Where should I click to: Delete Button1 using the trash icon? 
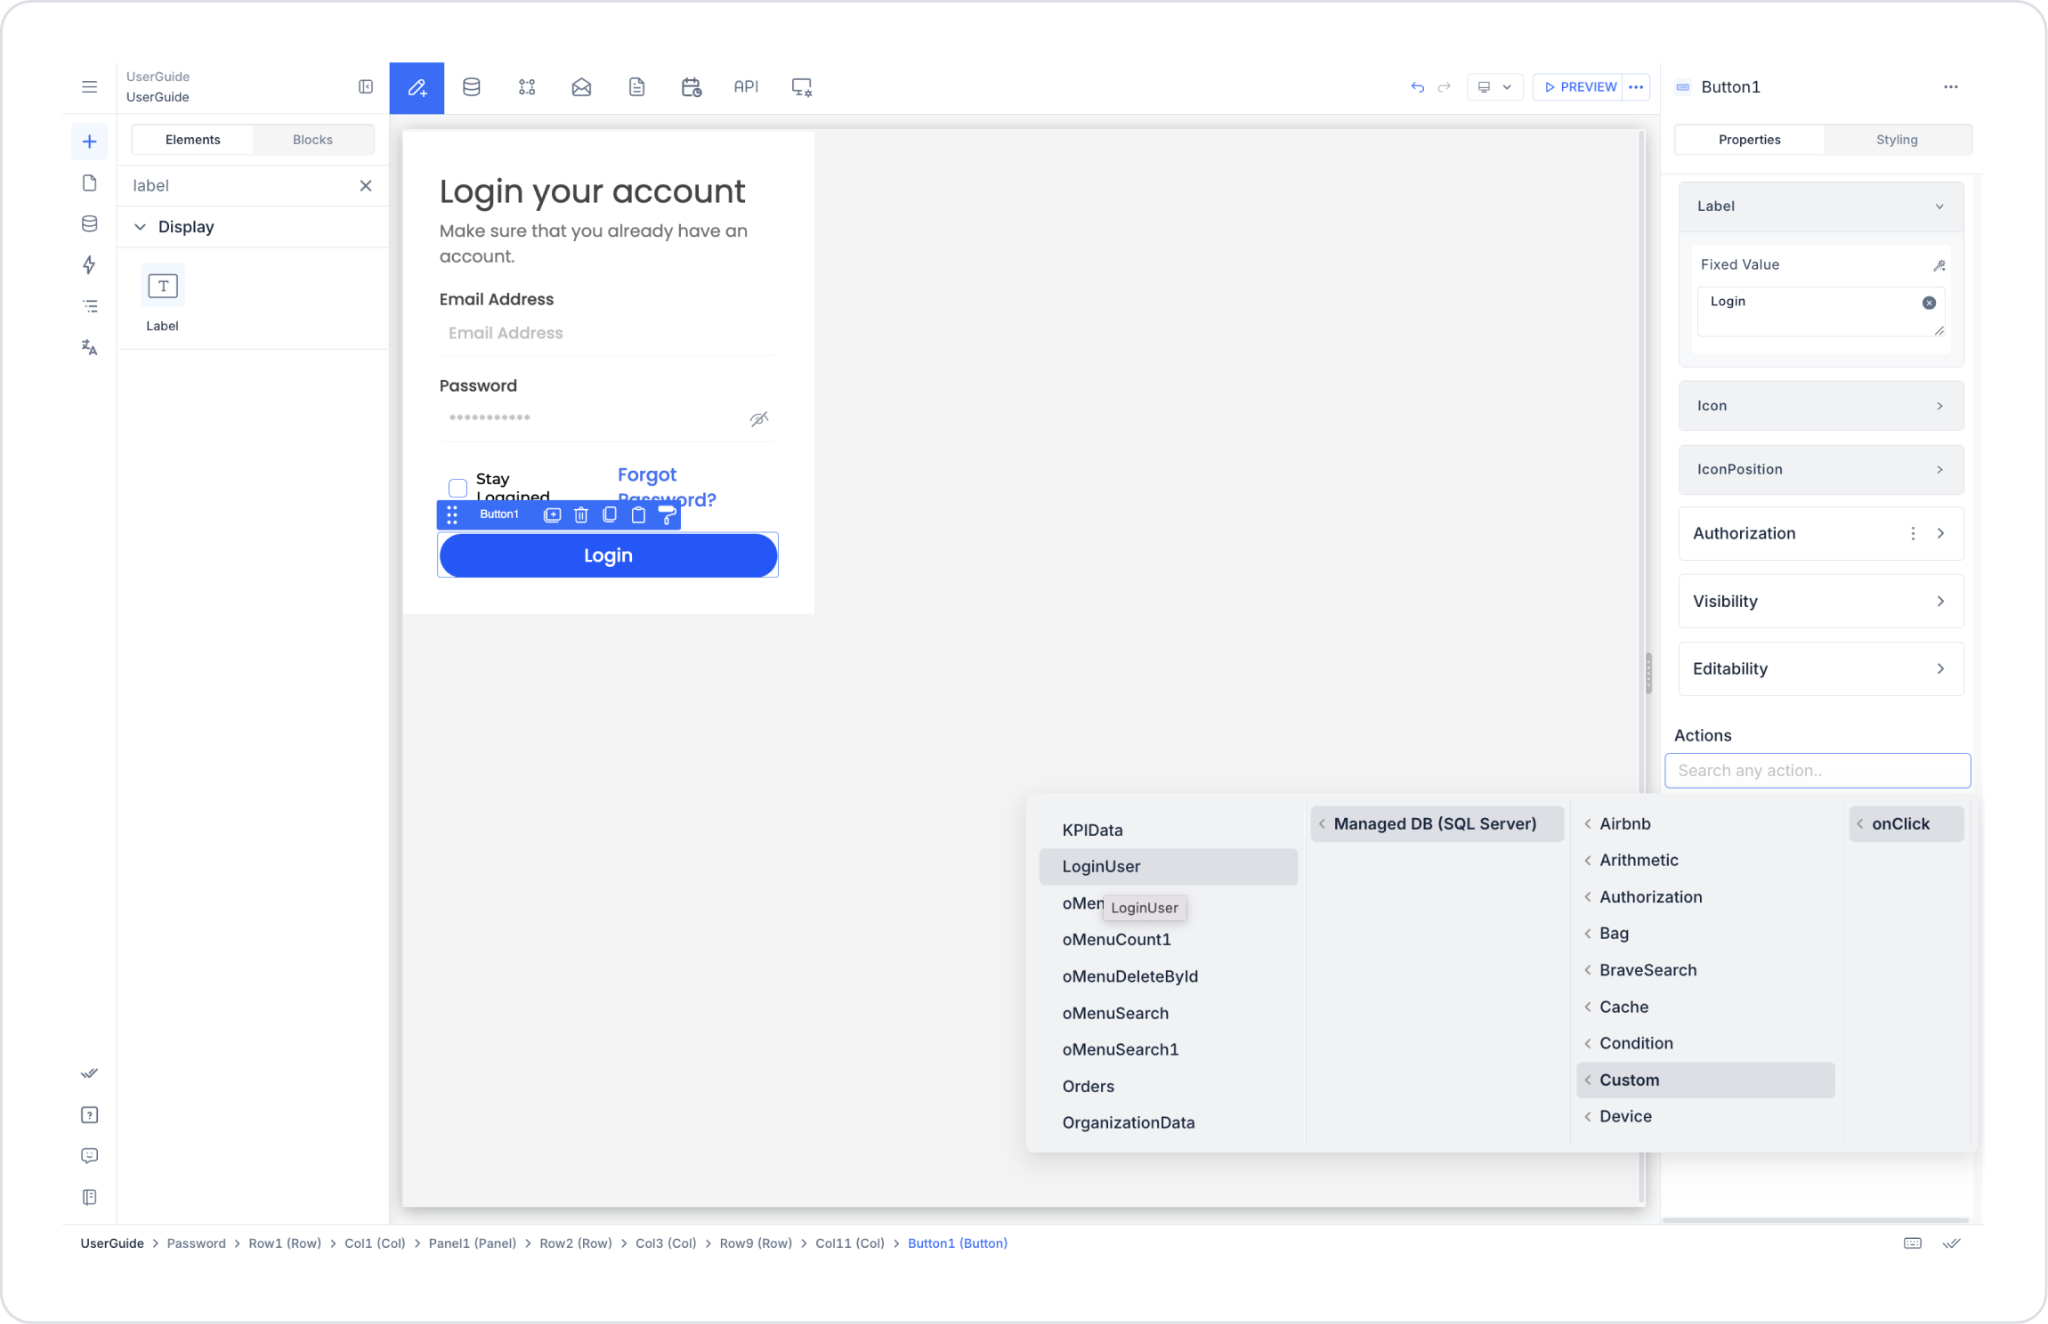pos(581,515)
